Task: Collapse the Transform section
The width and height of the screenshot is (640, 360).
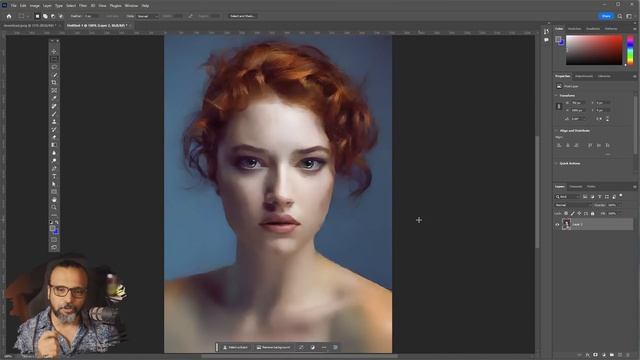Action: coord(556,96)
